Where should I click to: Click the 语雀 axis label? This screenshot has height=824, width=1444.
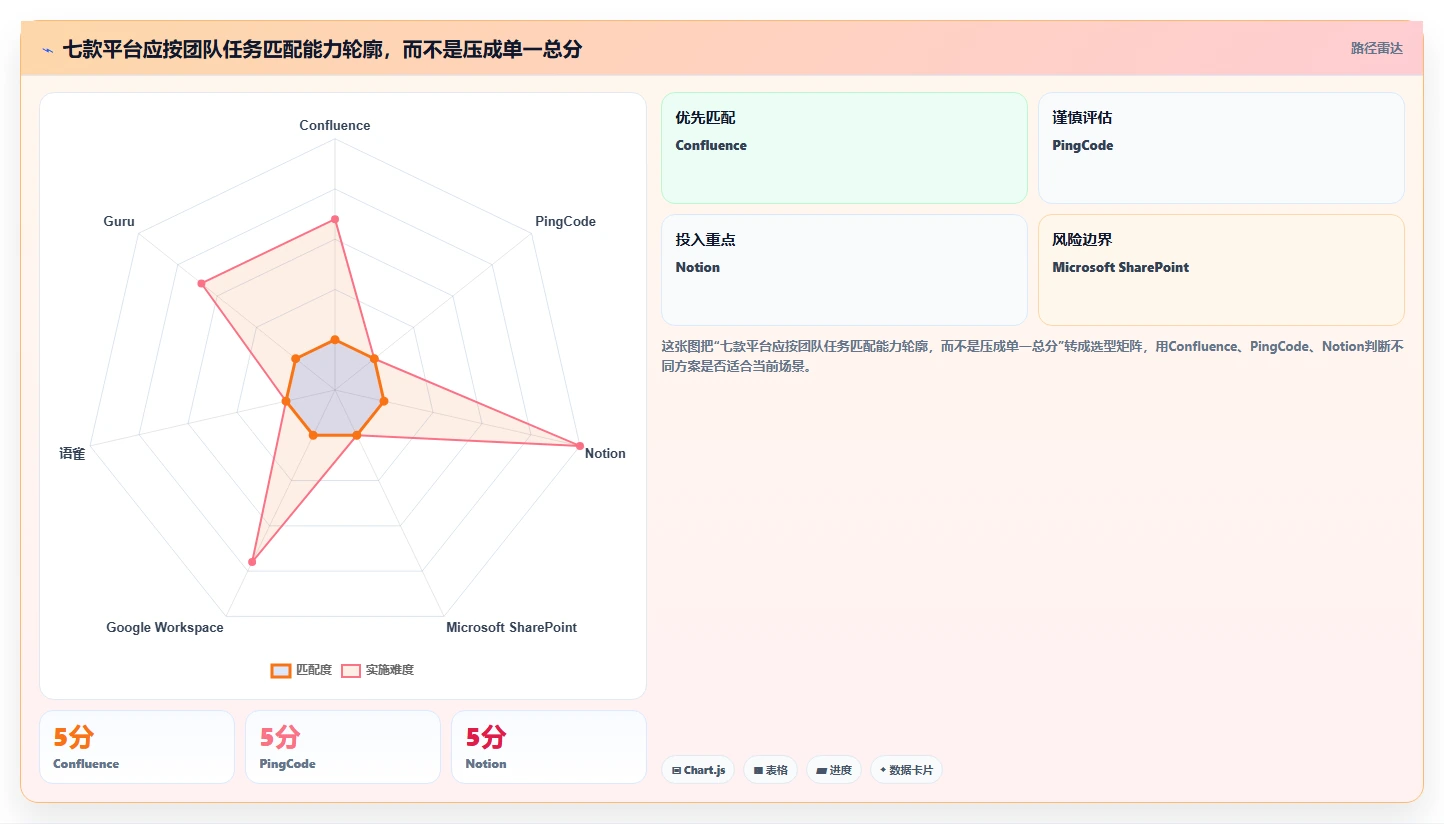coord(72,454)
